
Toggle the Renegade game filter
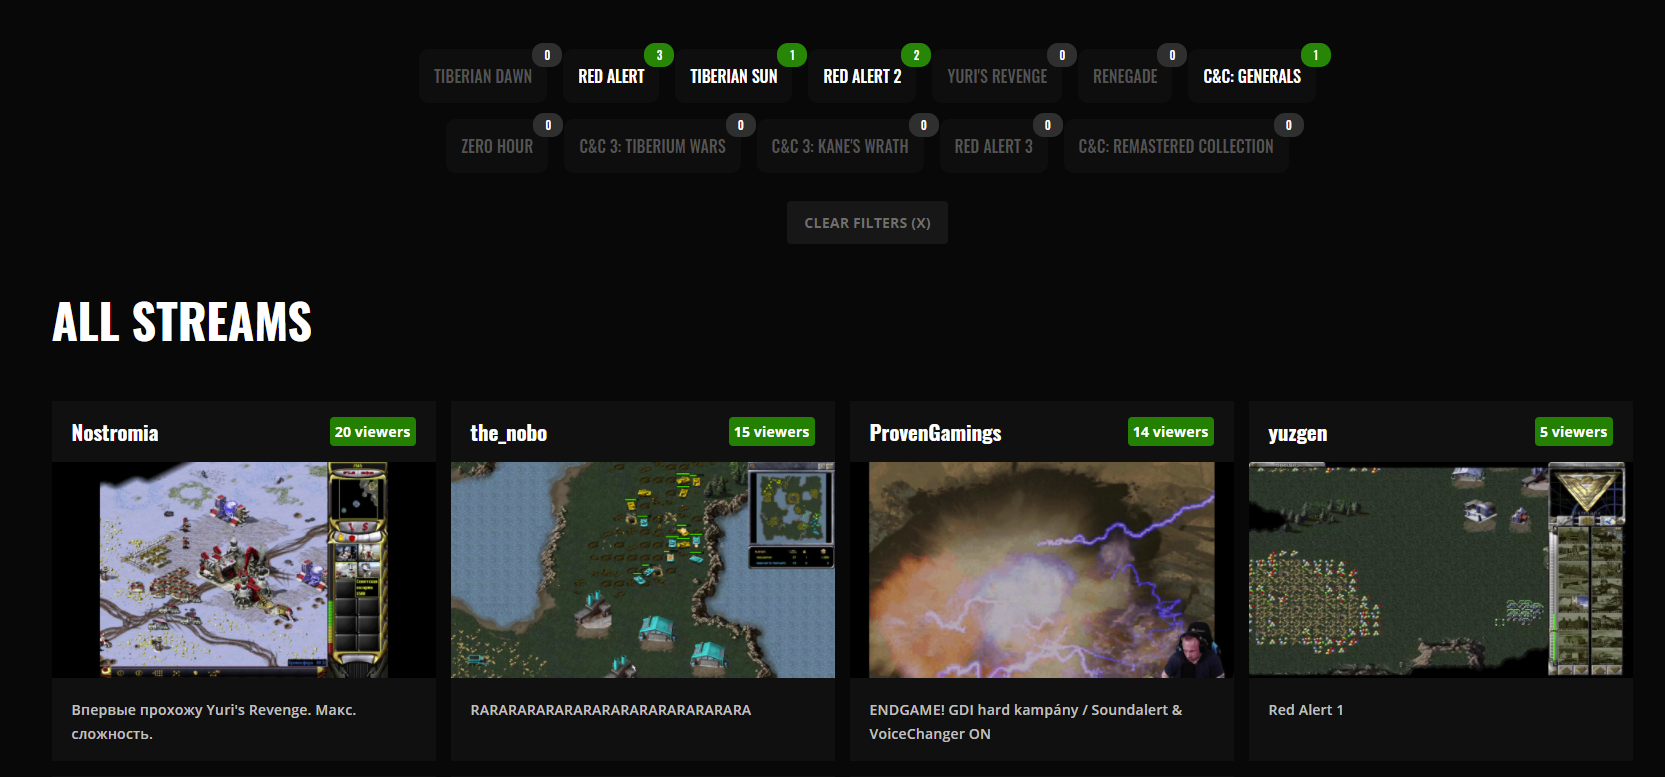pos(1125,76)
